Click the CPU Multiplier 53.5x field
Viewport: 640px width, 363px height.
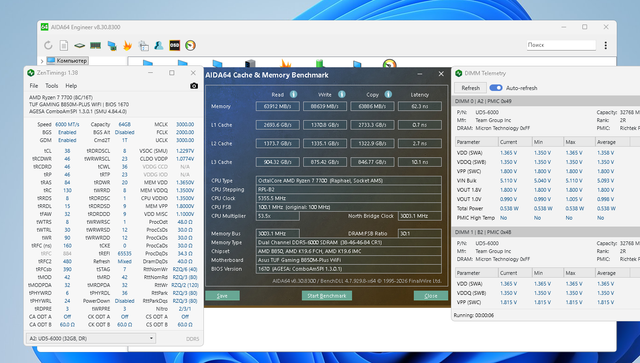click(278, 216)
